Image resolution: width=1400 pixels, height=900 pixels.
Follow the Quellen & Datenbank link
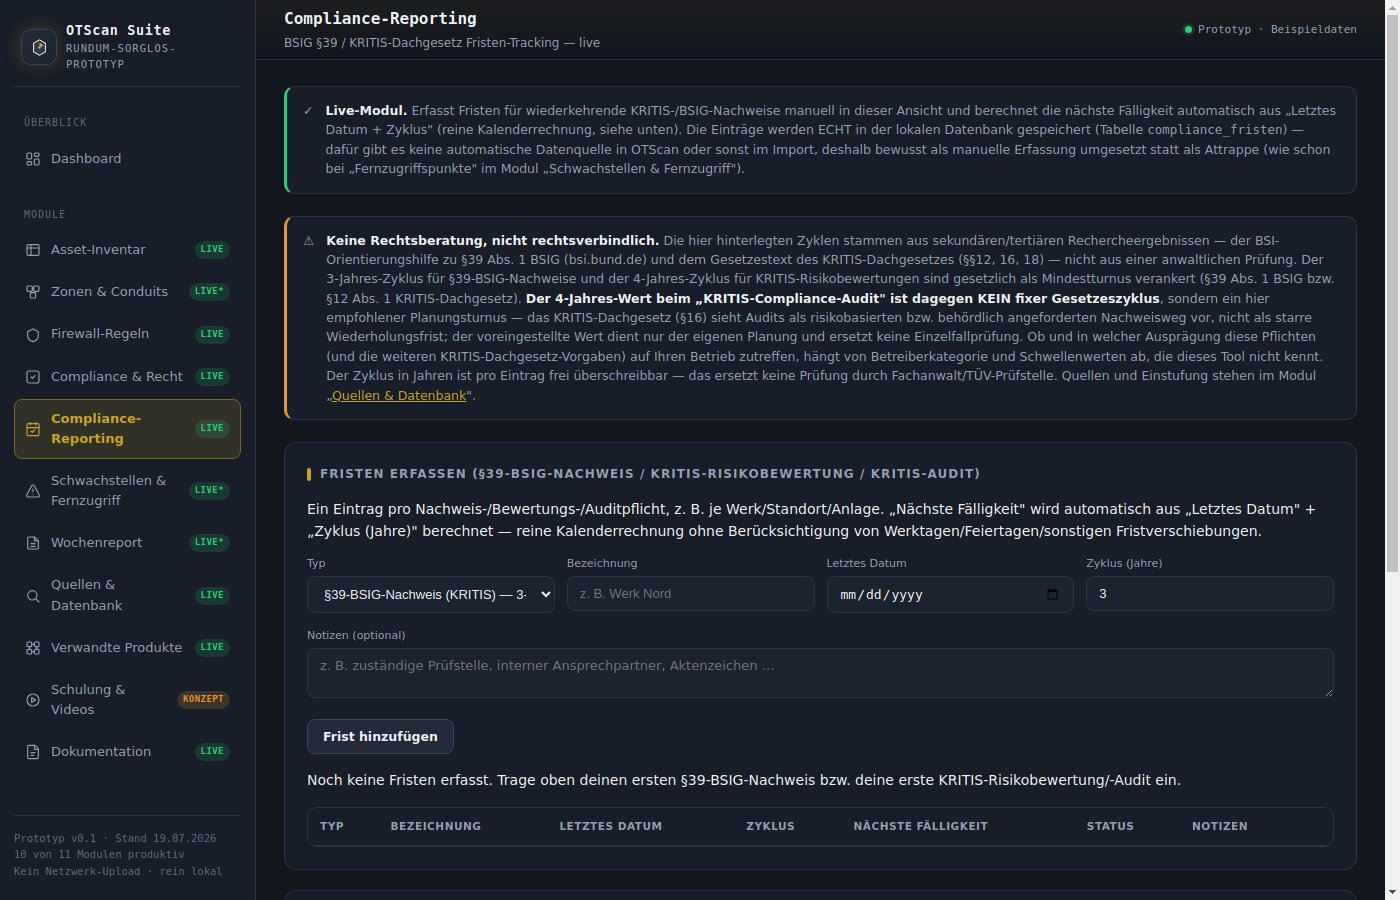coord(399,396)
